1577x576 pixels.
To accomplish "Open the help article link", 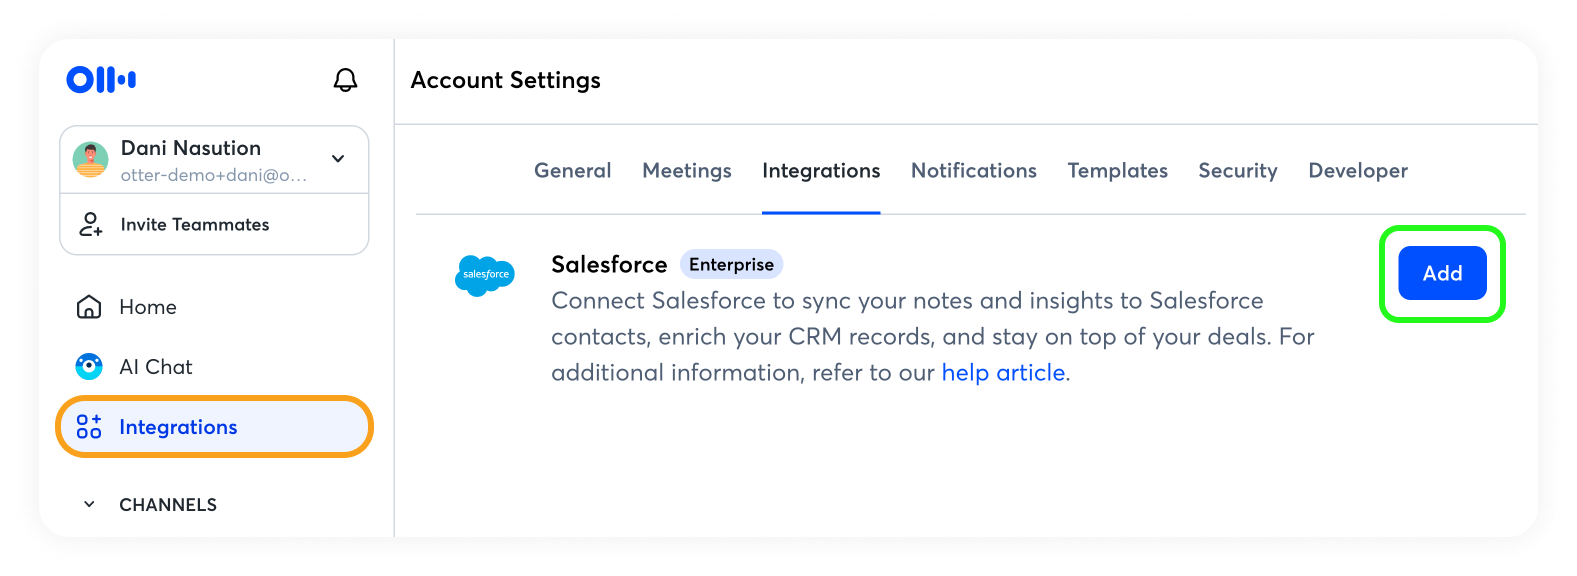I will pyautogui.click(x=1003, y=373).
